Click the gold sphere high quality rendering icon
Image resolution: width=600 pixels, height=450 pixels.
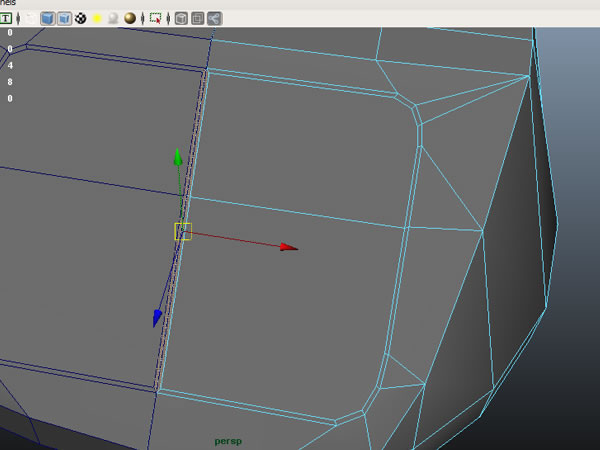click(130, 18)
